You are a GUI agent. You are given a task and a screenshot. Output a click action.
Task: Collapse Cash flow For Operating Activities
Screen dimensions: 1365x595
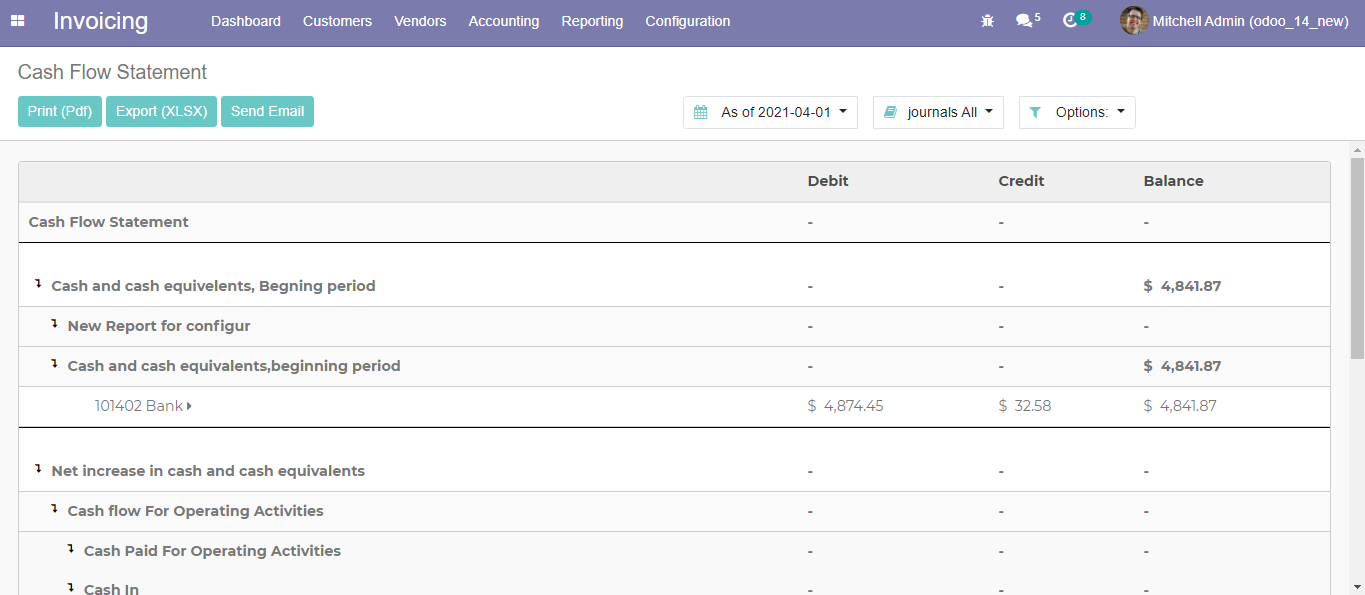(55, 509)
